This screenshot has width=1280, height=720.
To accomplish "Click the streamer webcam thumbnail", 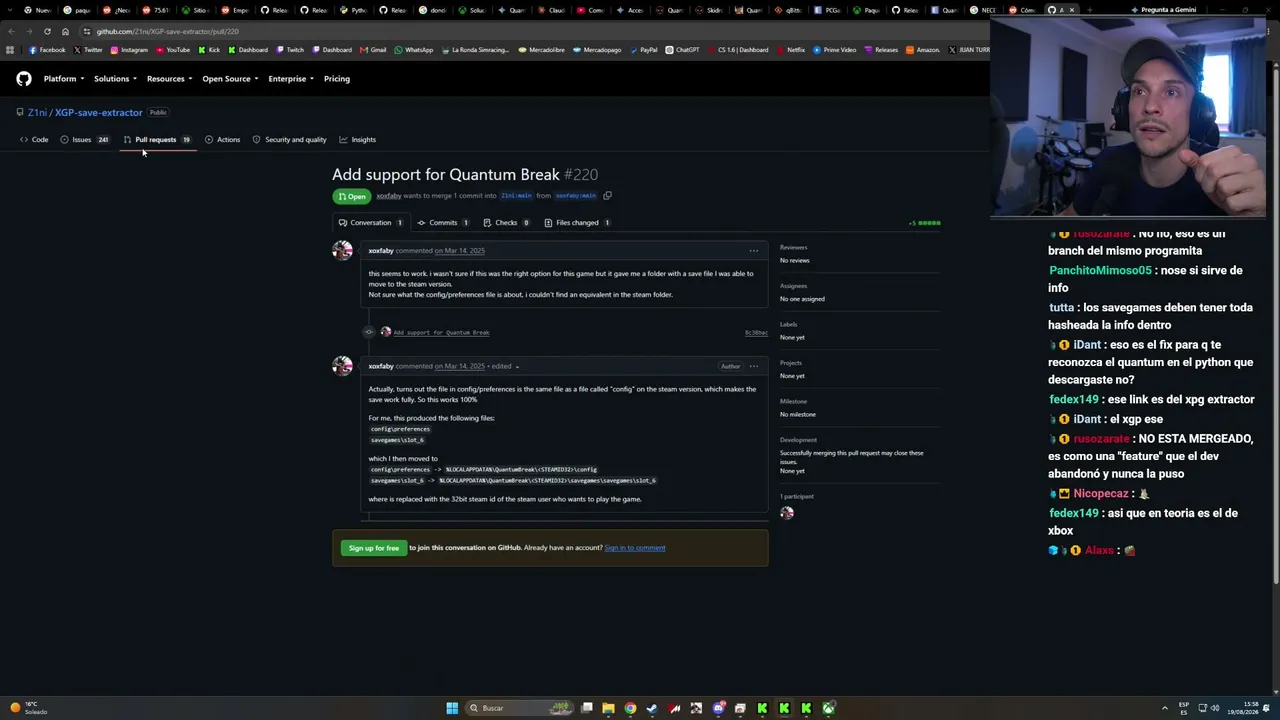I will point(1128,118).
